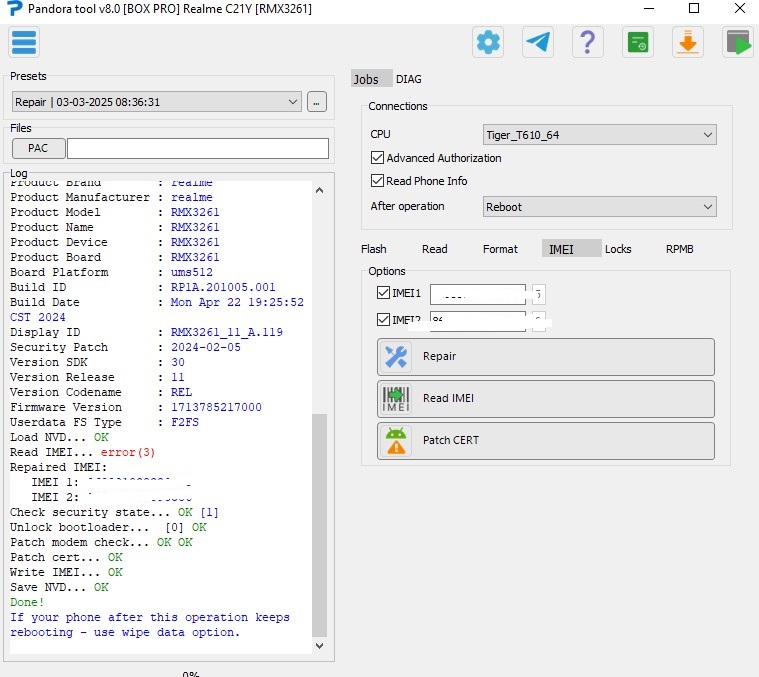Click the log scroll up arrow
Screen dimensions: 759x677
click(x=319, y=191)
